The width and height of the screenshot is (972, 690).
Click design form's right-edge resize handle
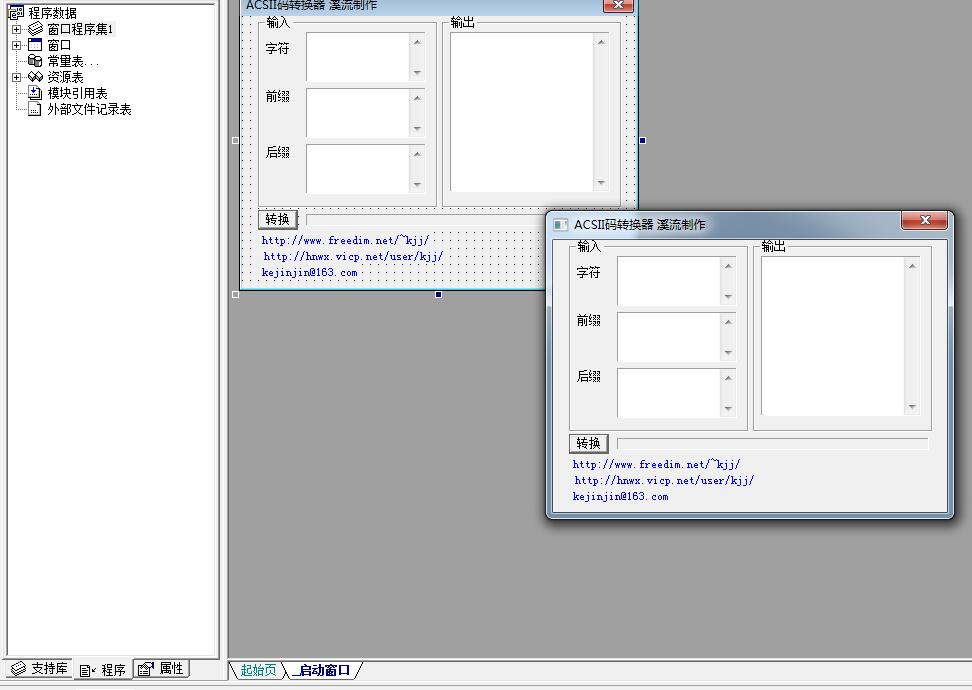click(x=642, y=141)
